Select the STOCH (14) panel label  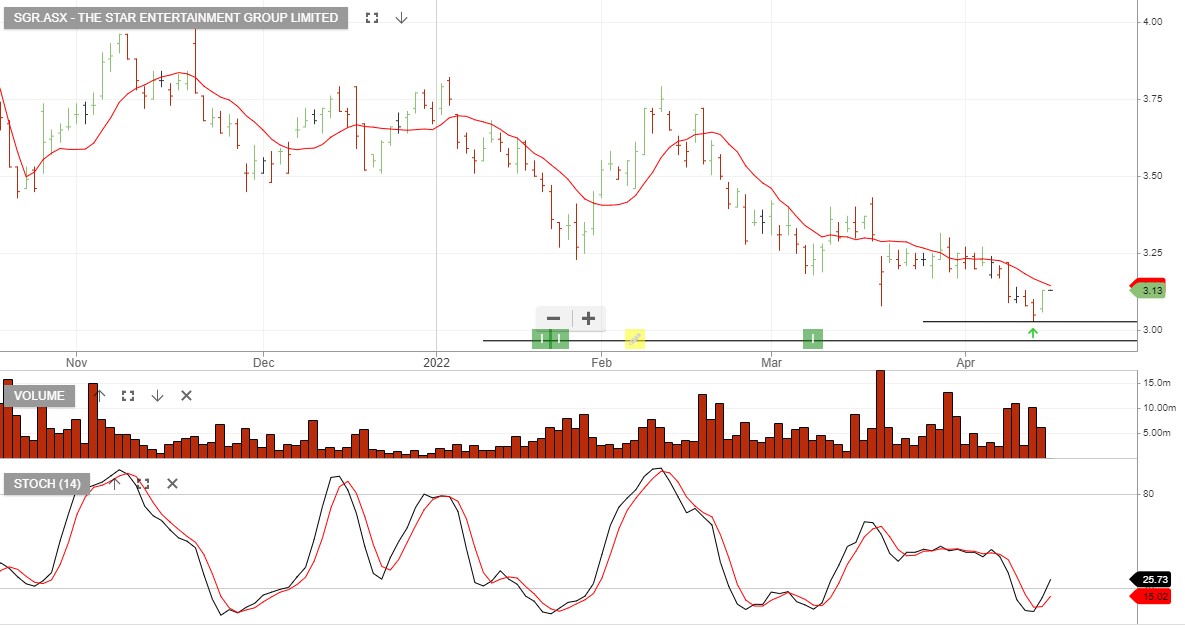[x=45, y=484]
